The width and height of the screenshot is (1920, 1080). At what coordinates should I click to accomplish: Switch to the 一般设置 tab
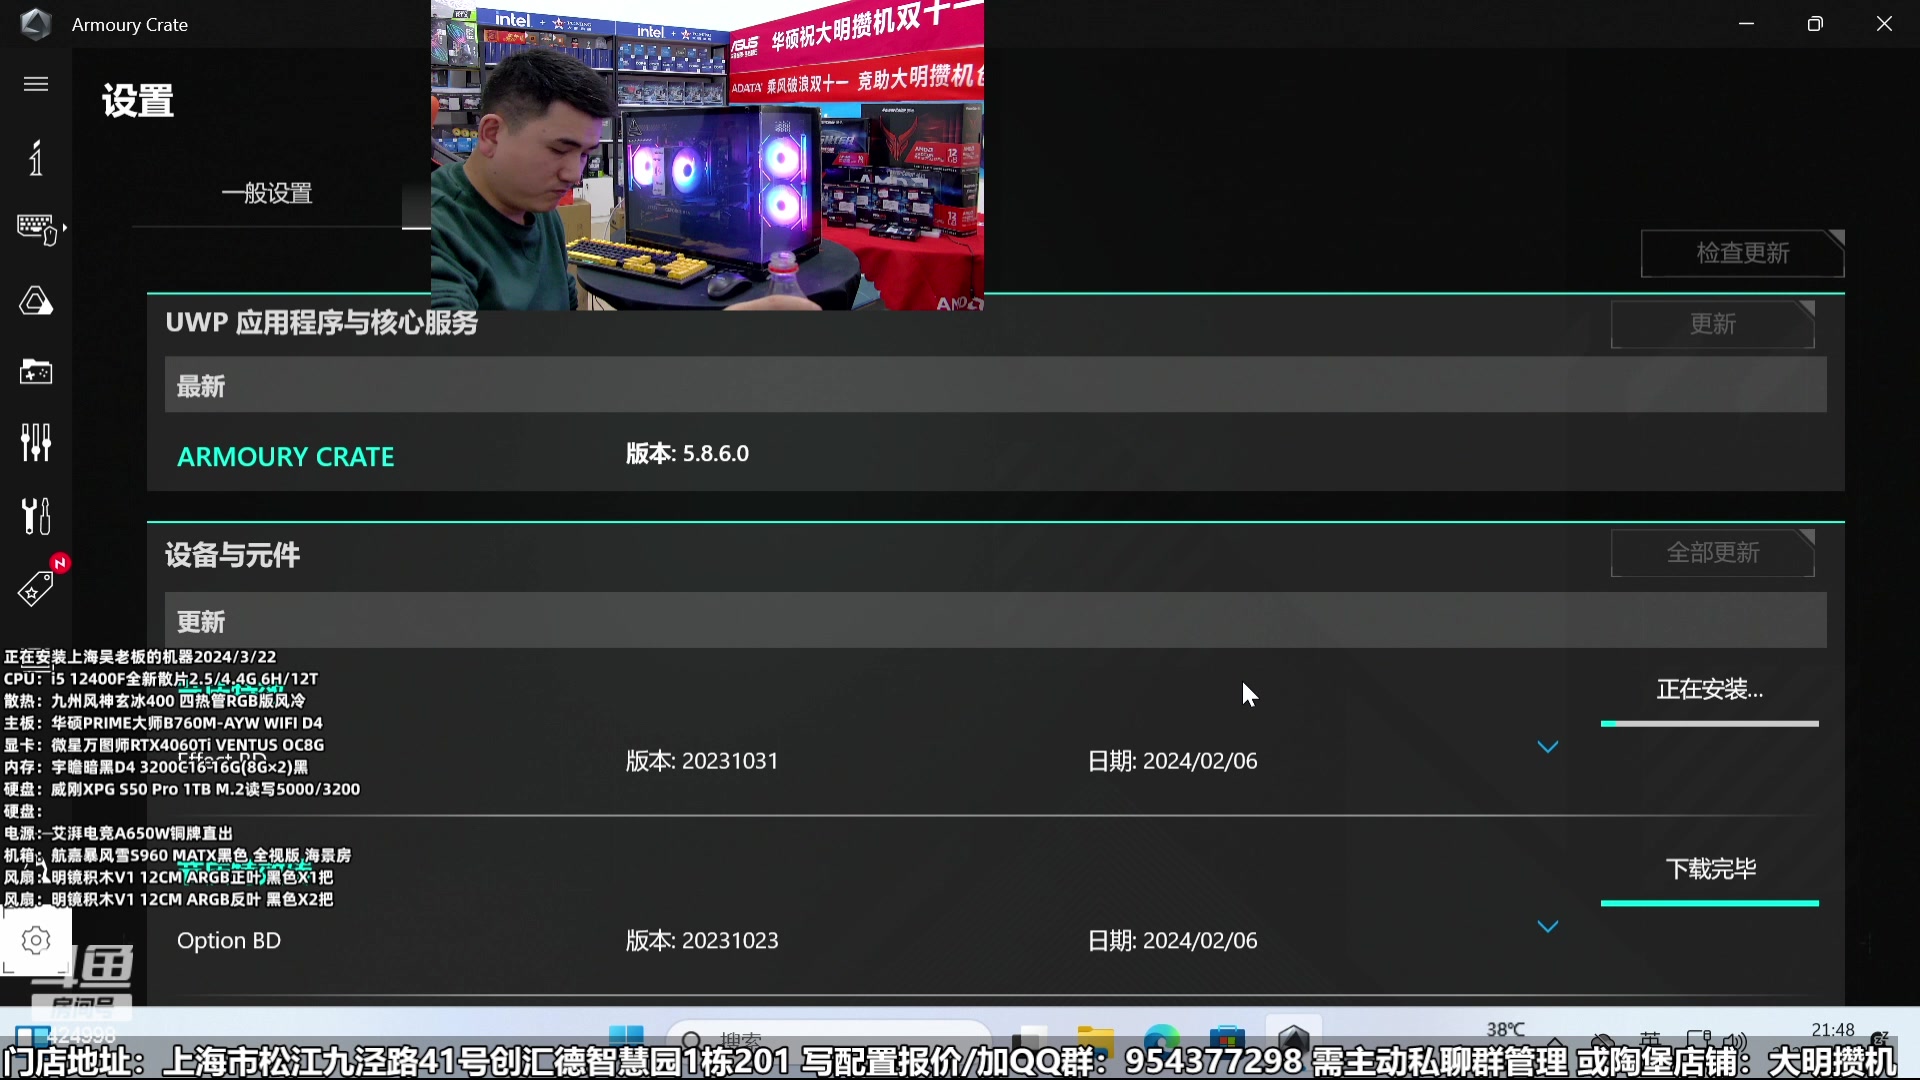266,192
